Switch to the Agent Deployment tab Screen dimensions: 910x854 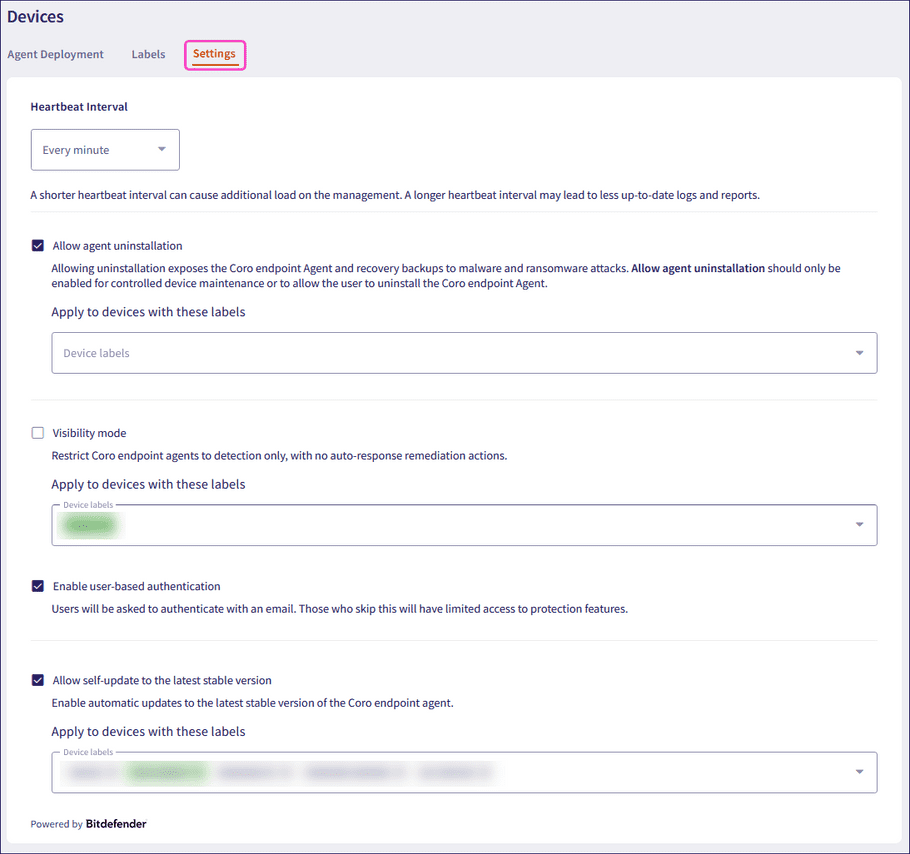tap(55, 54)
